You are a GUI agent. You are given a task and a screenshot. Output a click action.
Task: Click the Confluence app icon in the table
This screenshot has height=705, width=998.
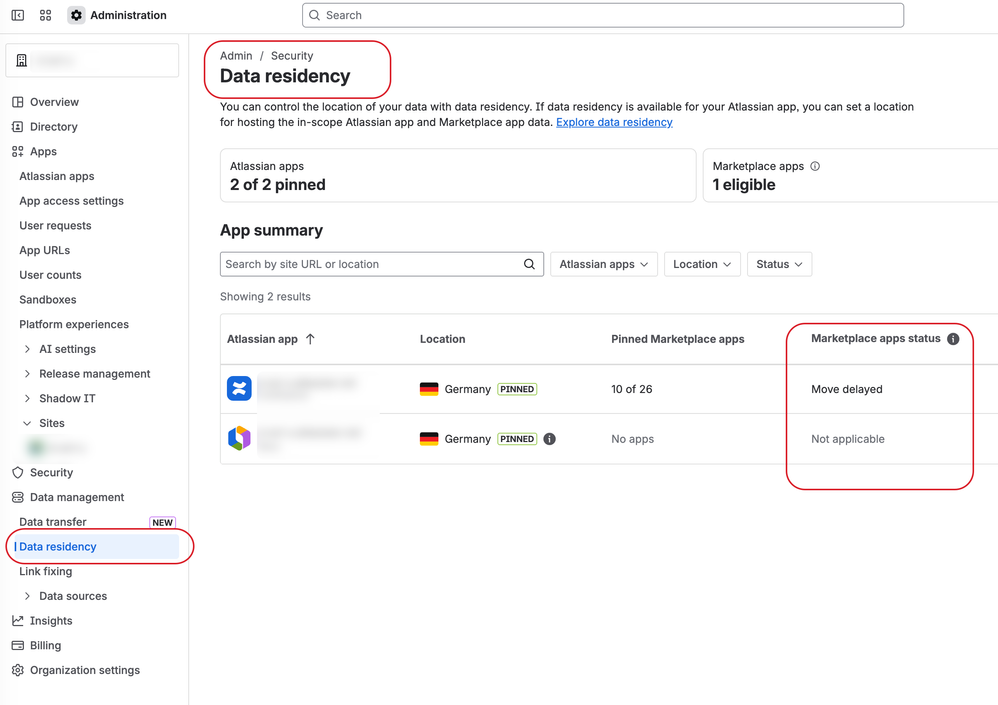click(239, 389)
